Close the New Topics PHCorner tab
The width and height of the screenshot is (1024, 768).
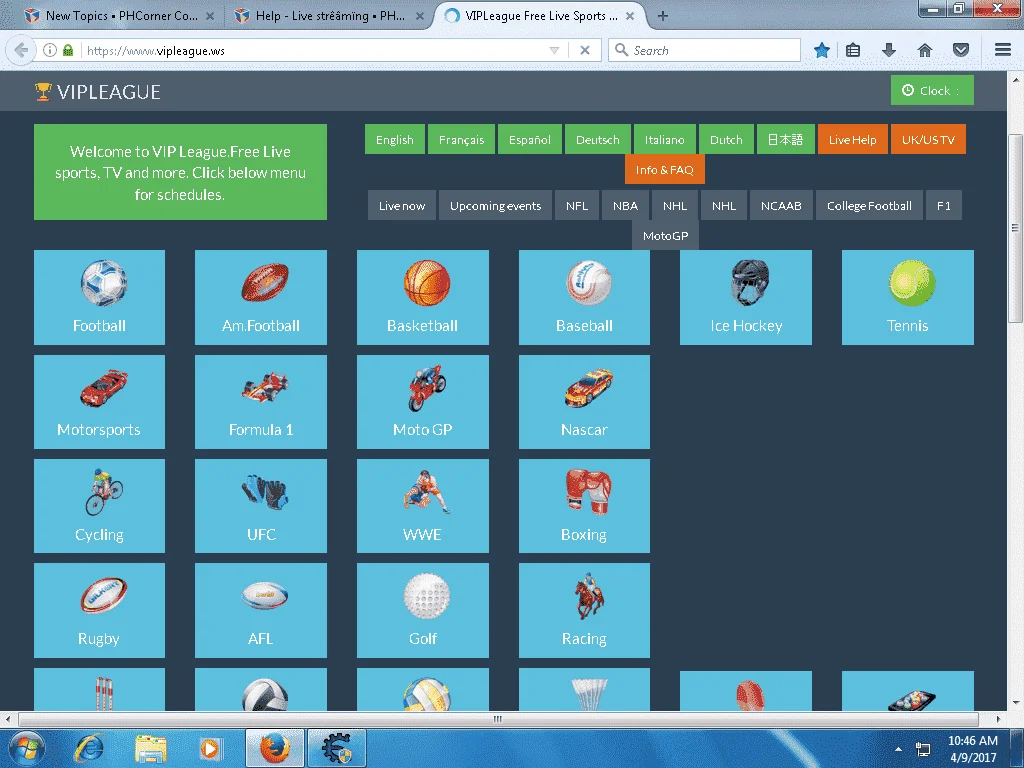click(210, 16)
